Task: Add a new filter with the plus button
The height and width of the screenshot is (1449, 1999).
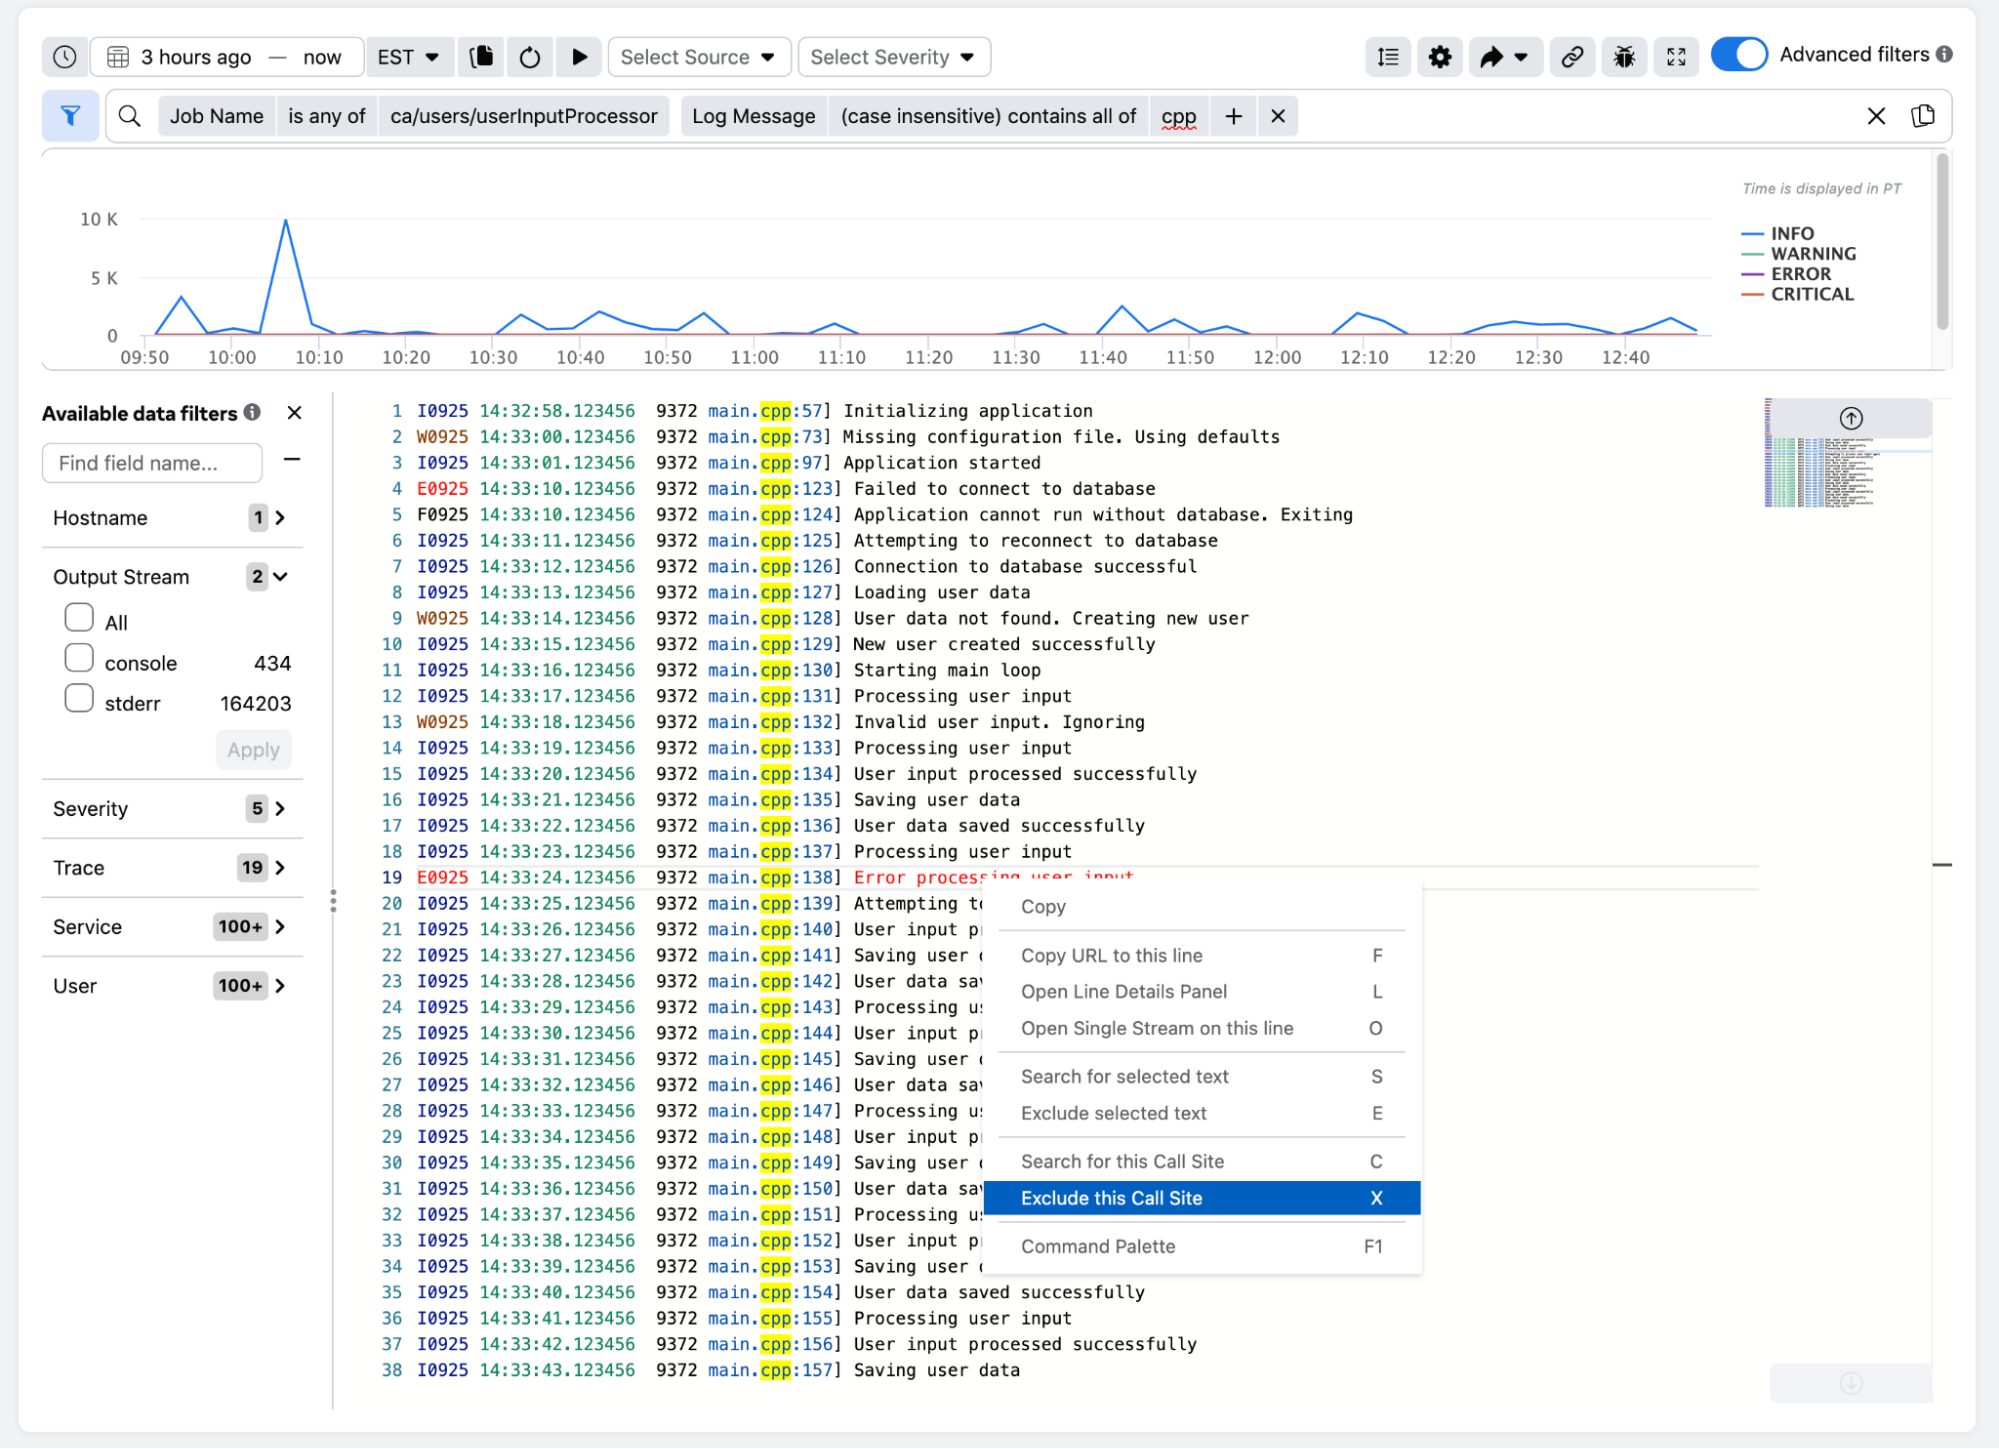Action: [1233, 116]
